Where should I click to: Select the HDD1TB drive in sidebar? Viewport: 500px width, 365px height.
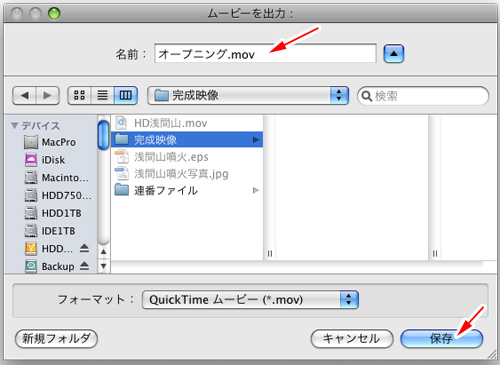click(50, 213)
